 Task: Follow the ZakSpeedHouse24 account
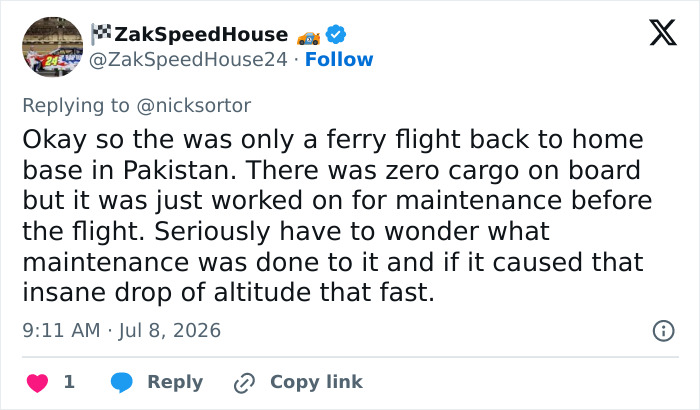point(339,59)
